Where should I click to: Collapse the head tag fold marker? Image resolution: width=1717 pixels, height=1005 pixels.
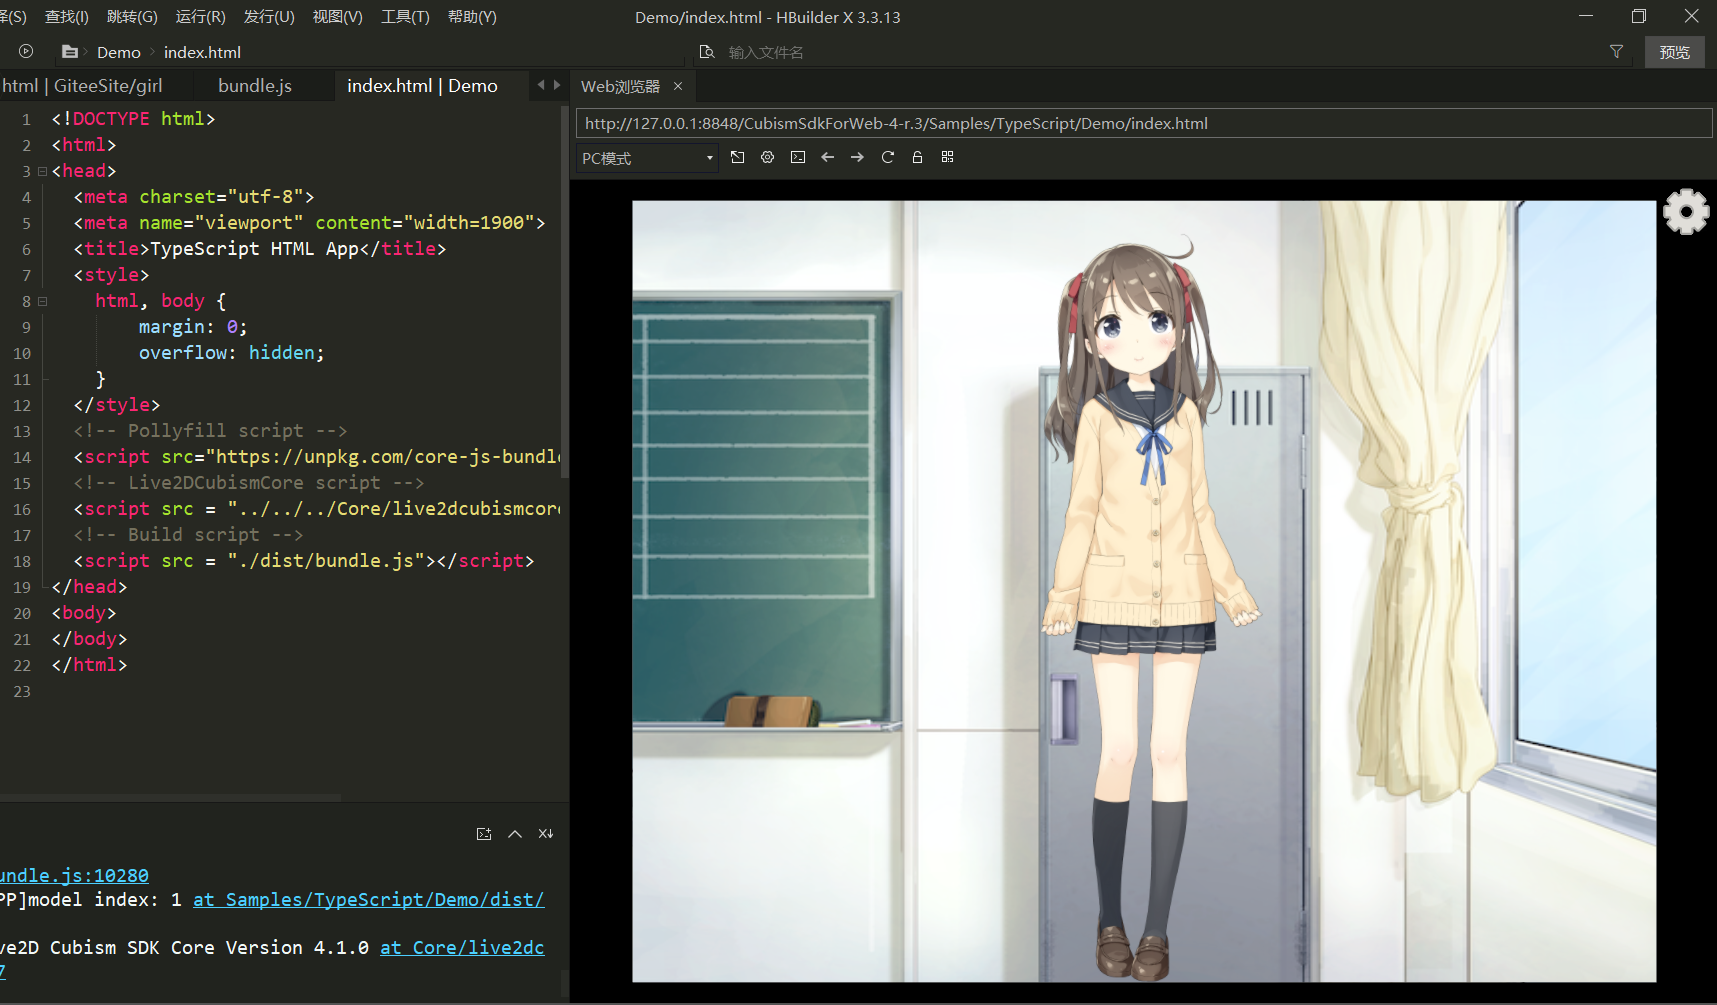pyautogui.click(x=42, y=171)
